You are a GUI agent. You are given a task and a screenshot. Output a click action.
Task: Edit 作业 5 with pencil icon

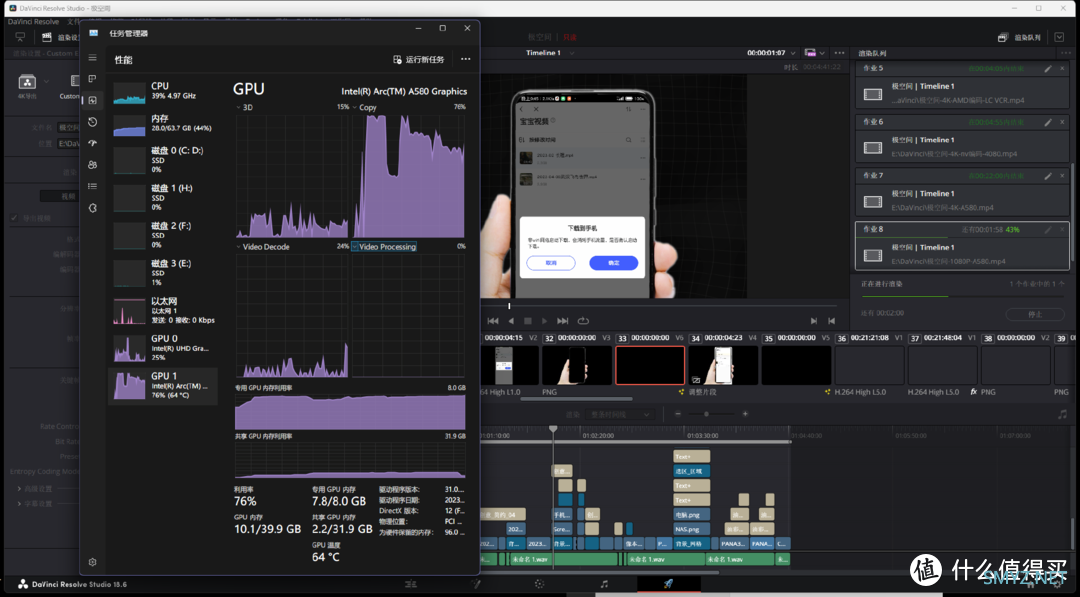(1048, 69)
